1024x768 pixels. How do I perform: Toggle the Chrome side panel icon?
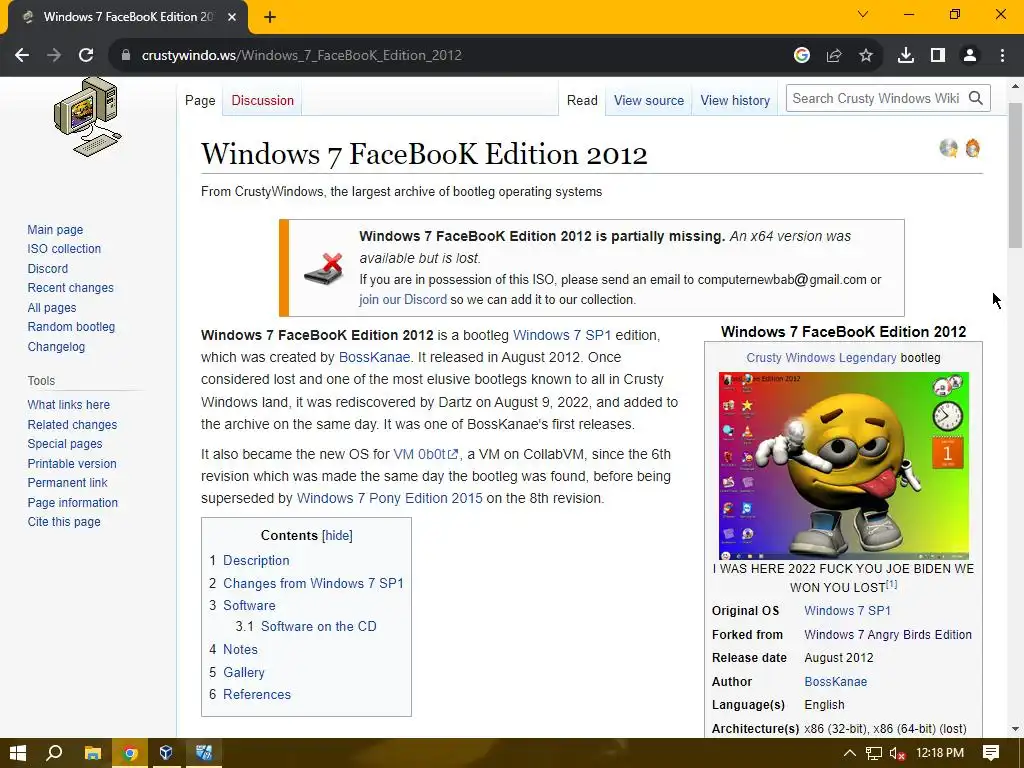pos(938,56)
